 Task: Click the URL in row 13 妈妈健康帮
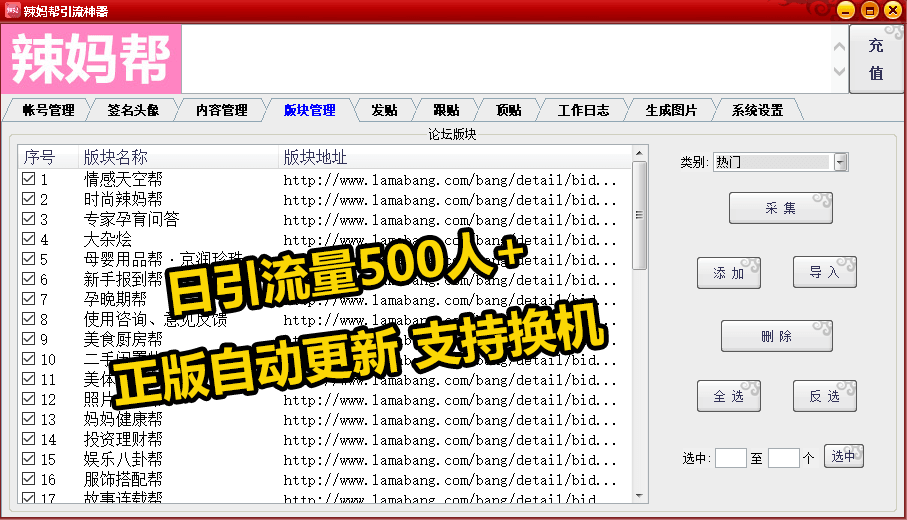(449, 420)
